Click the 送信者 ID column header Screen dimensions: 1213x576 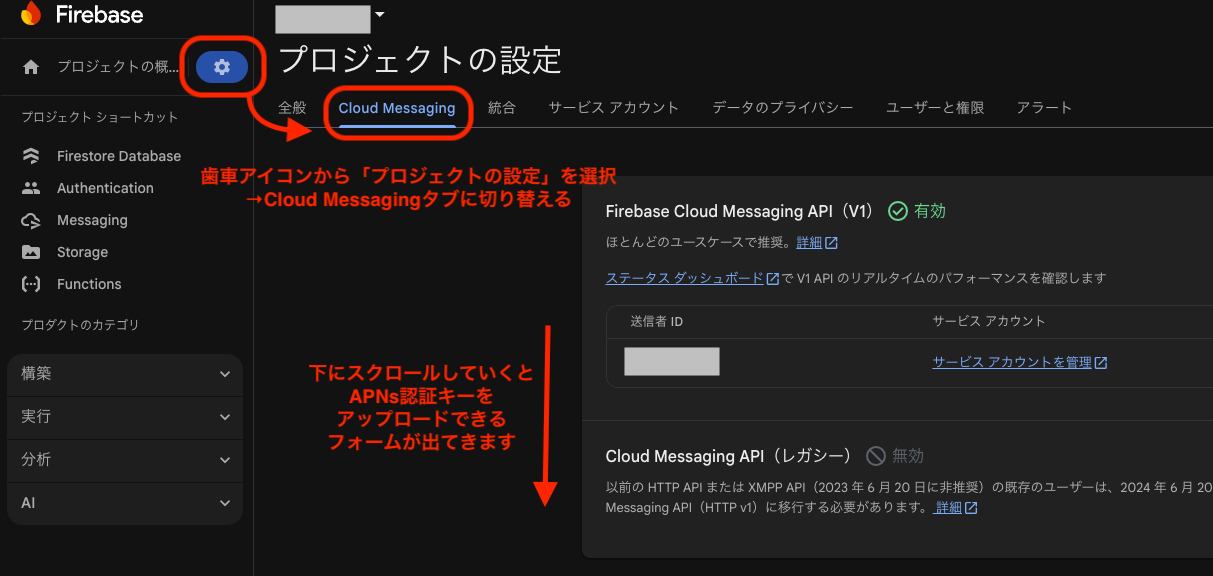click(x=657, y=322)
